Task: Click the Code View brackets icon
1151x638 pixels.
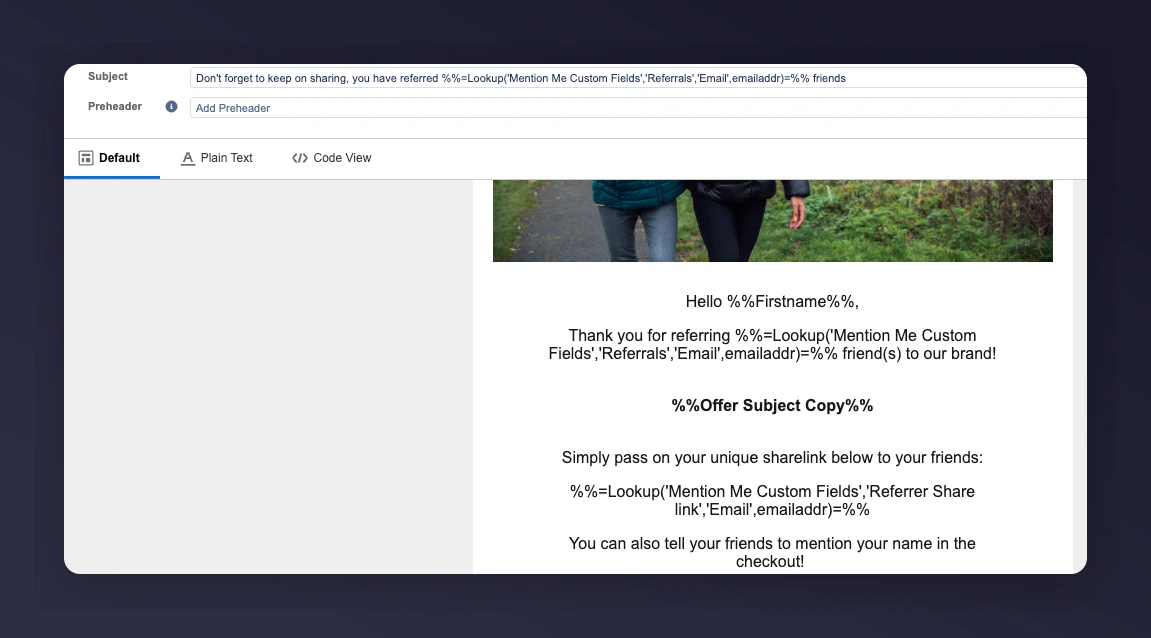Action: click(x=299, y=158)
